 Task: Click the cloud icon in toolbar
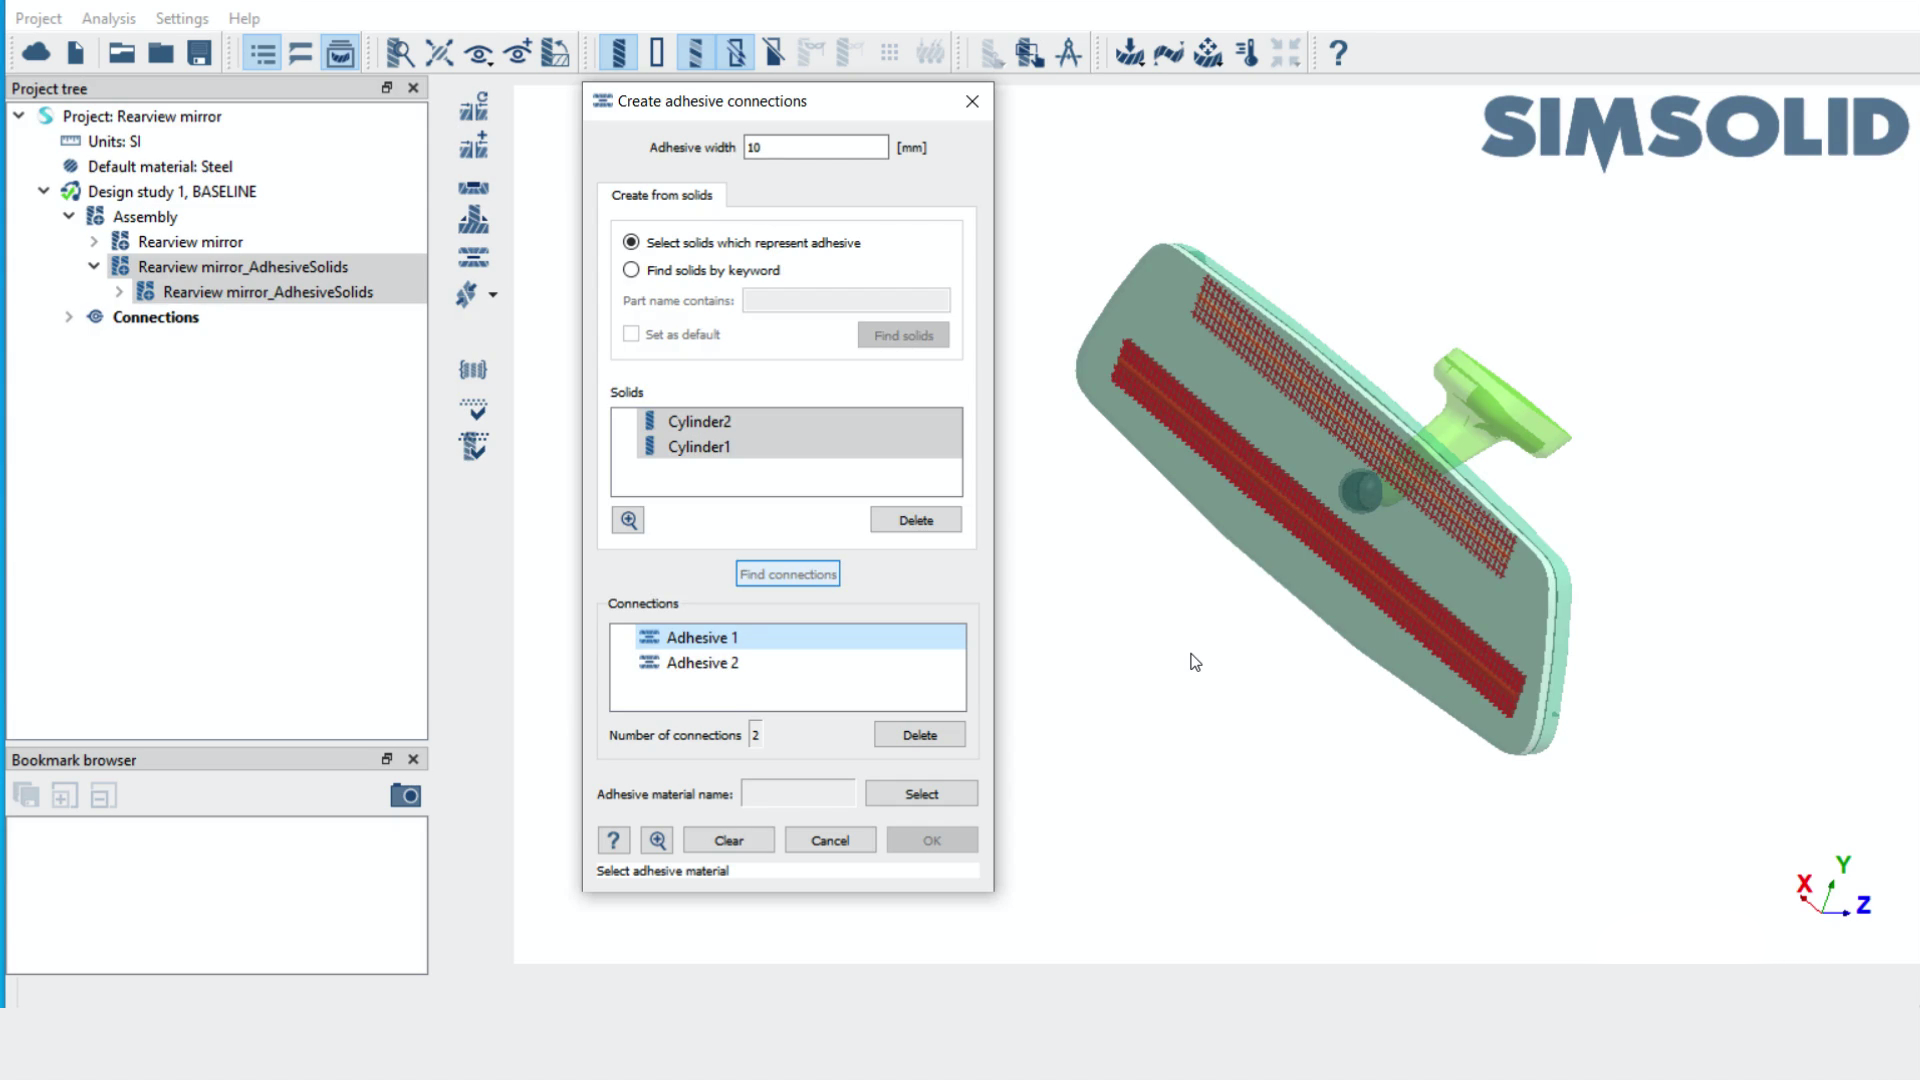pos(36,52)
